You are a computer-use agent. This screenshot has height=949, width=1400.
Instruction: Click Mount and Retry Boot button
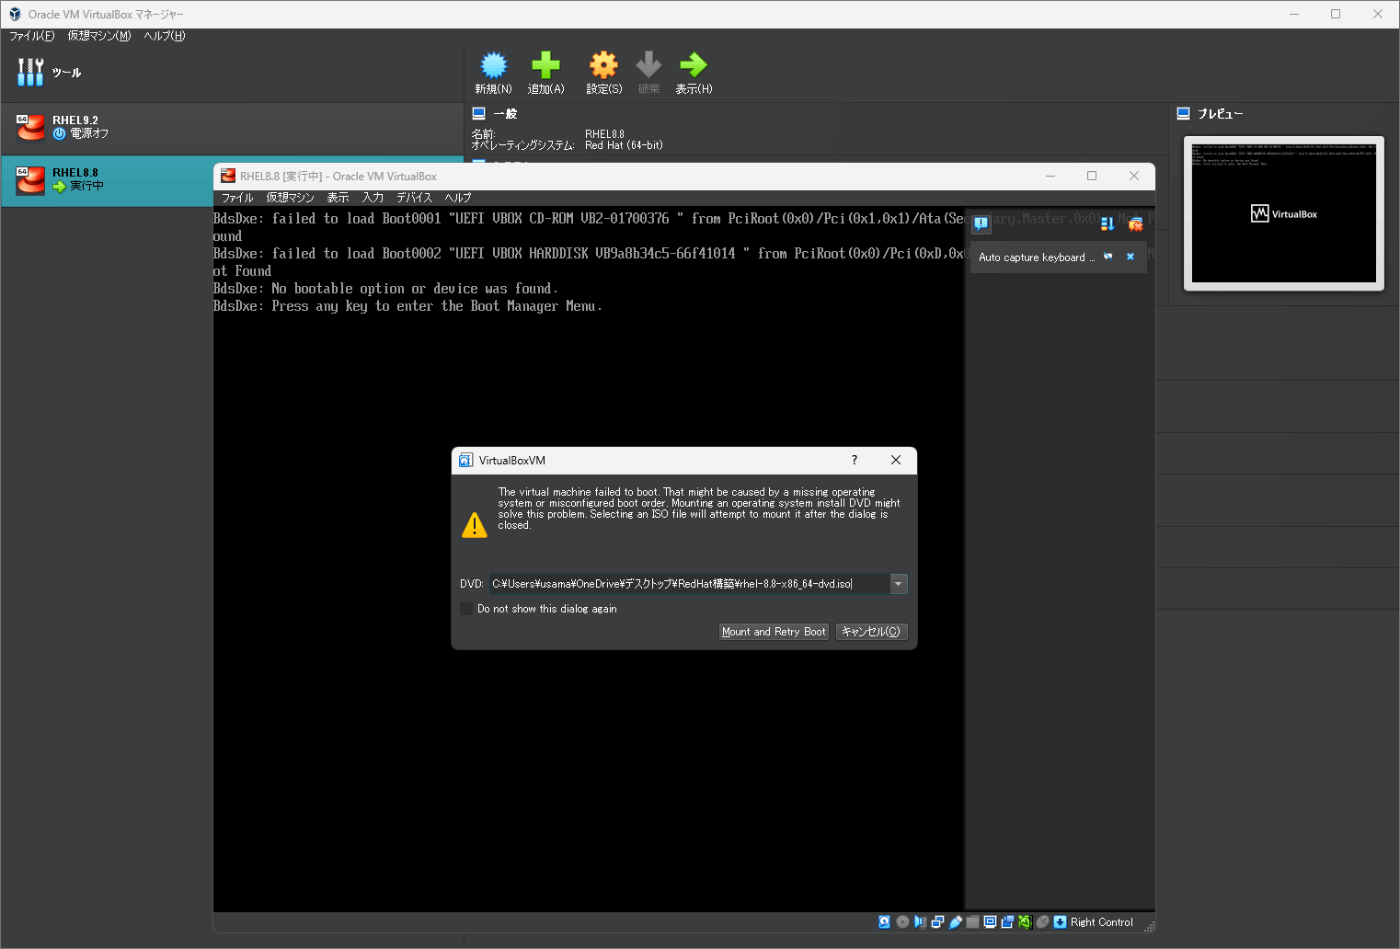point(774,632)
